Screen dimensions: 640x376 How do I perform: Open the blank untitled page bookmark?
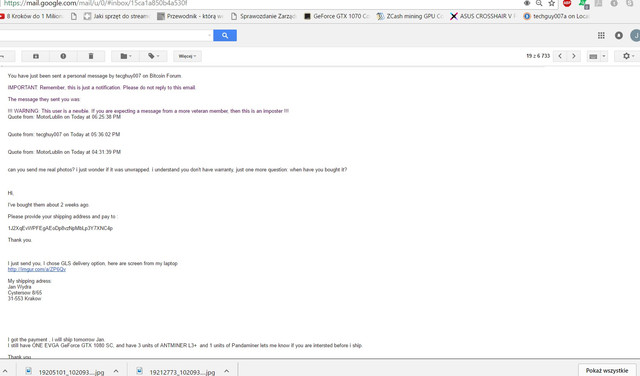pyautogui.click(x=74, y=16)
